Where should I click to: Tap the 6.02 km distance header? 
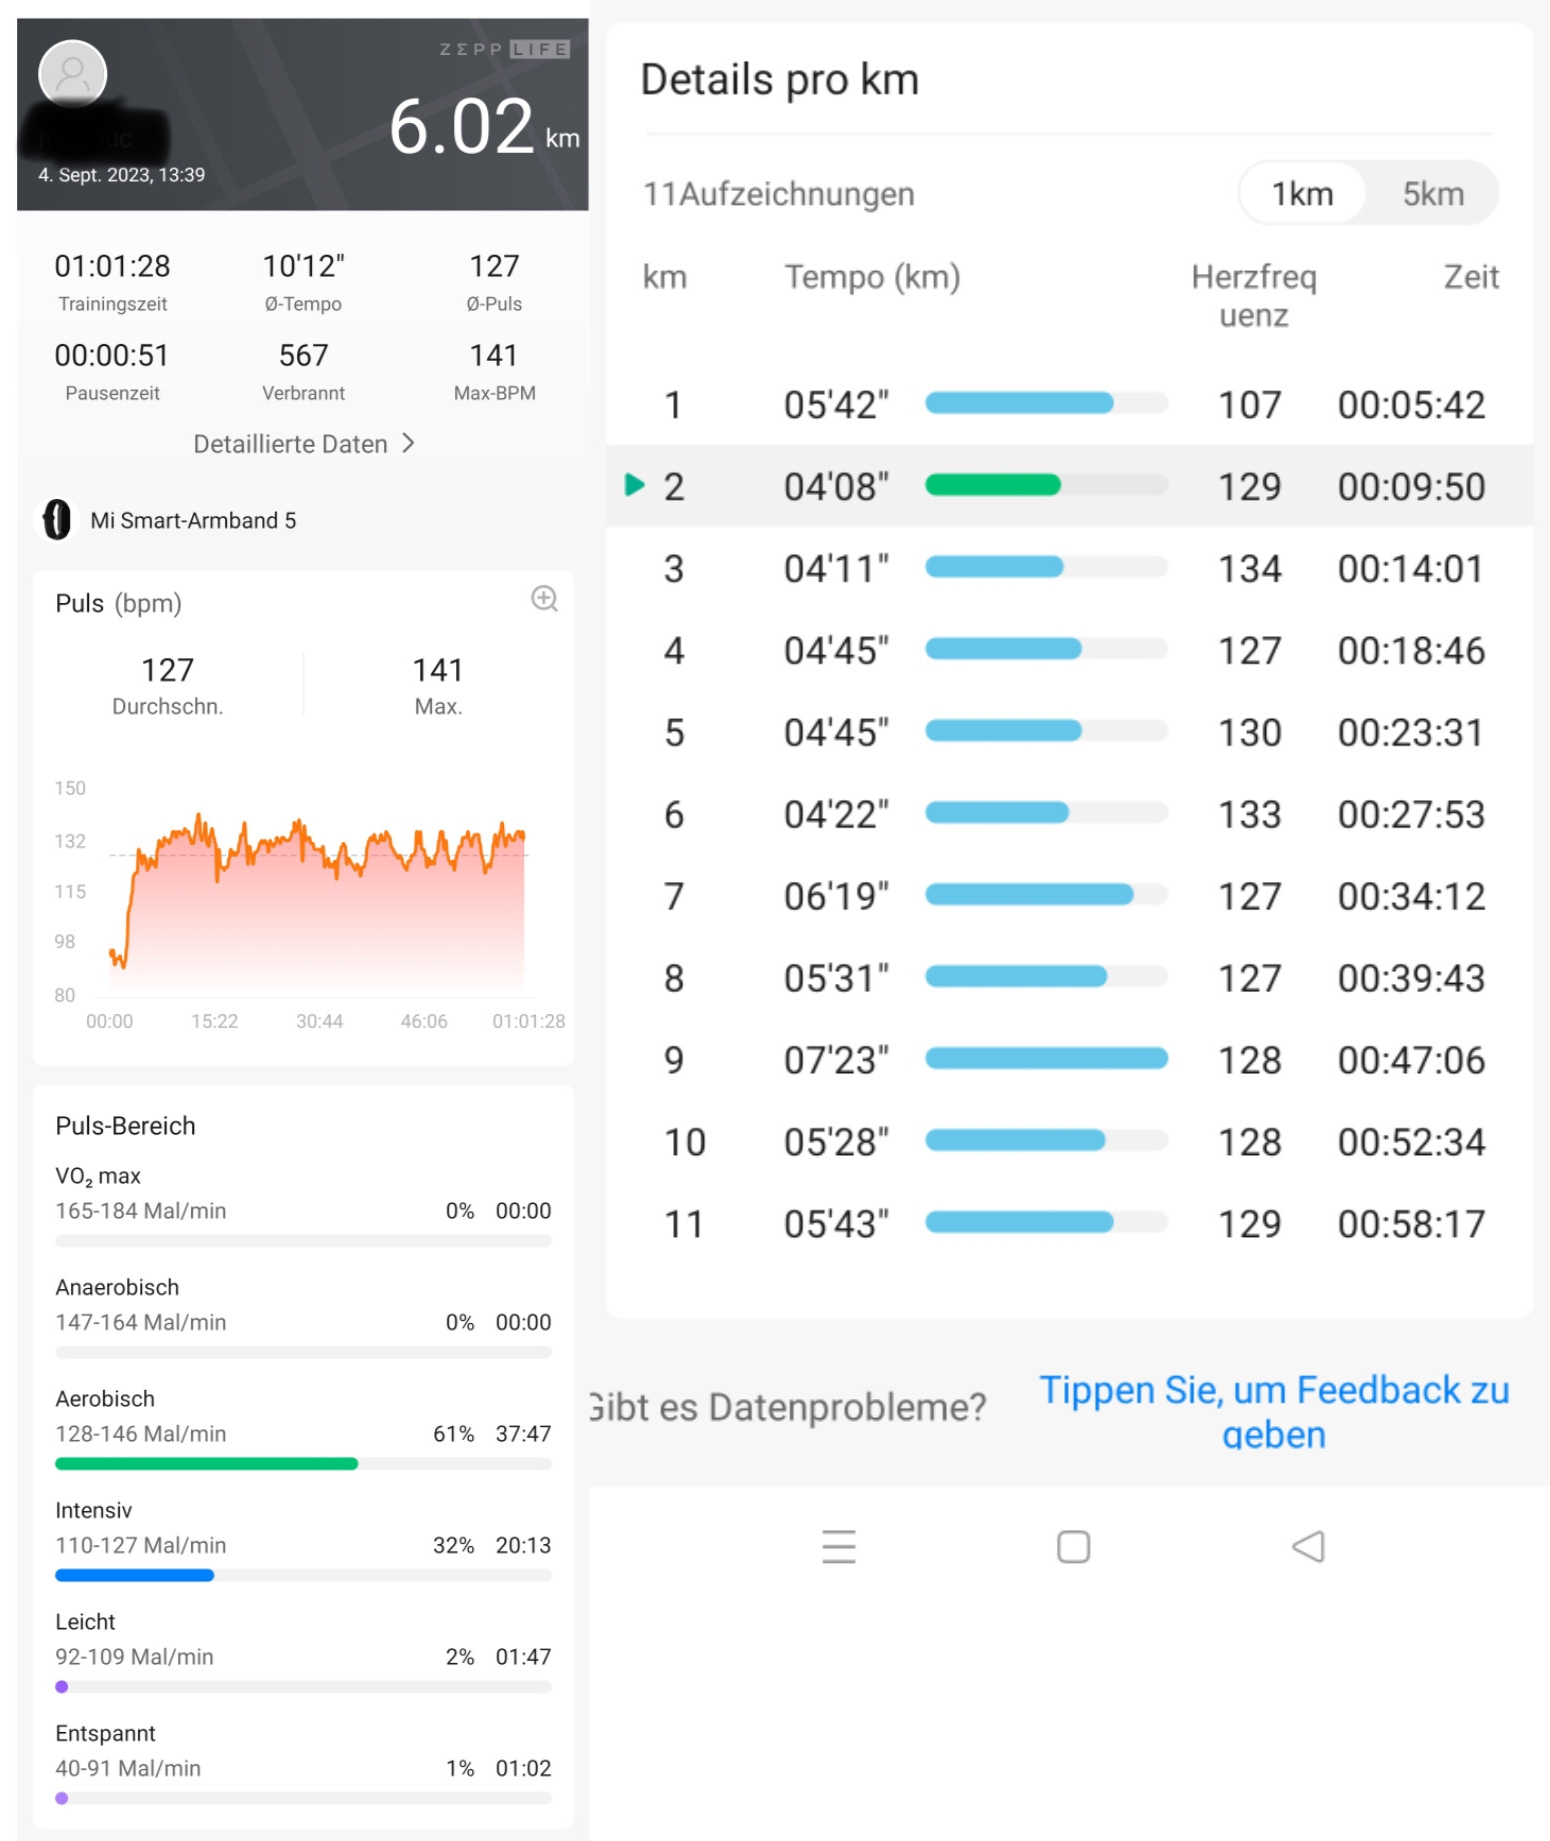[482, 128]
